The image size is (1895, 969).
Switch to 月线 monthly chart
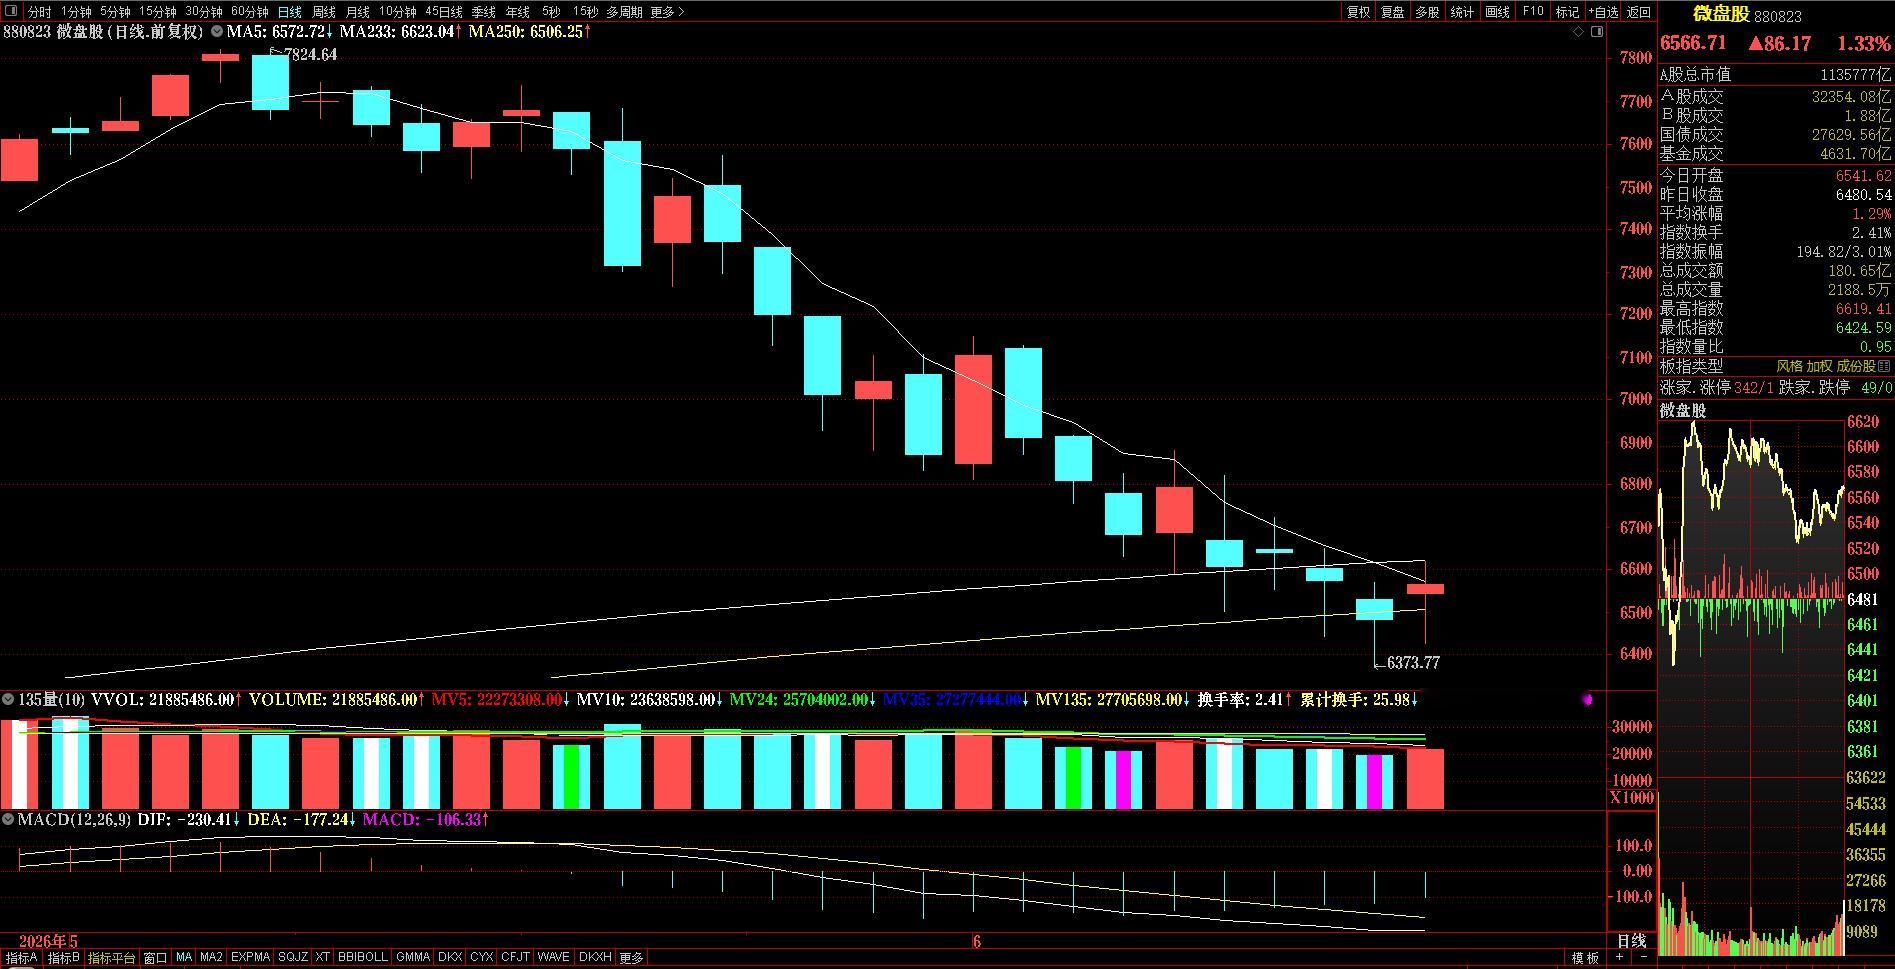[x=357, y=12]
